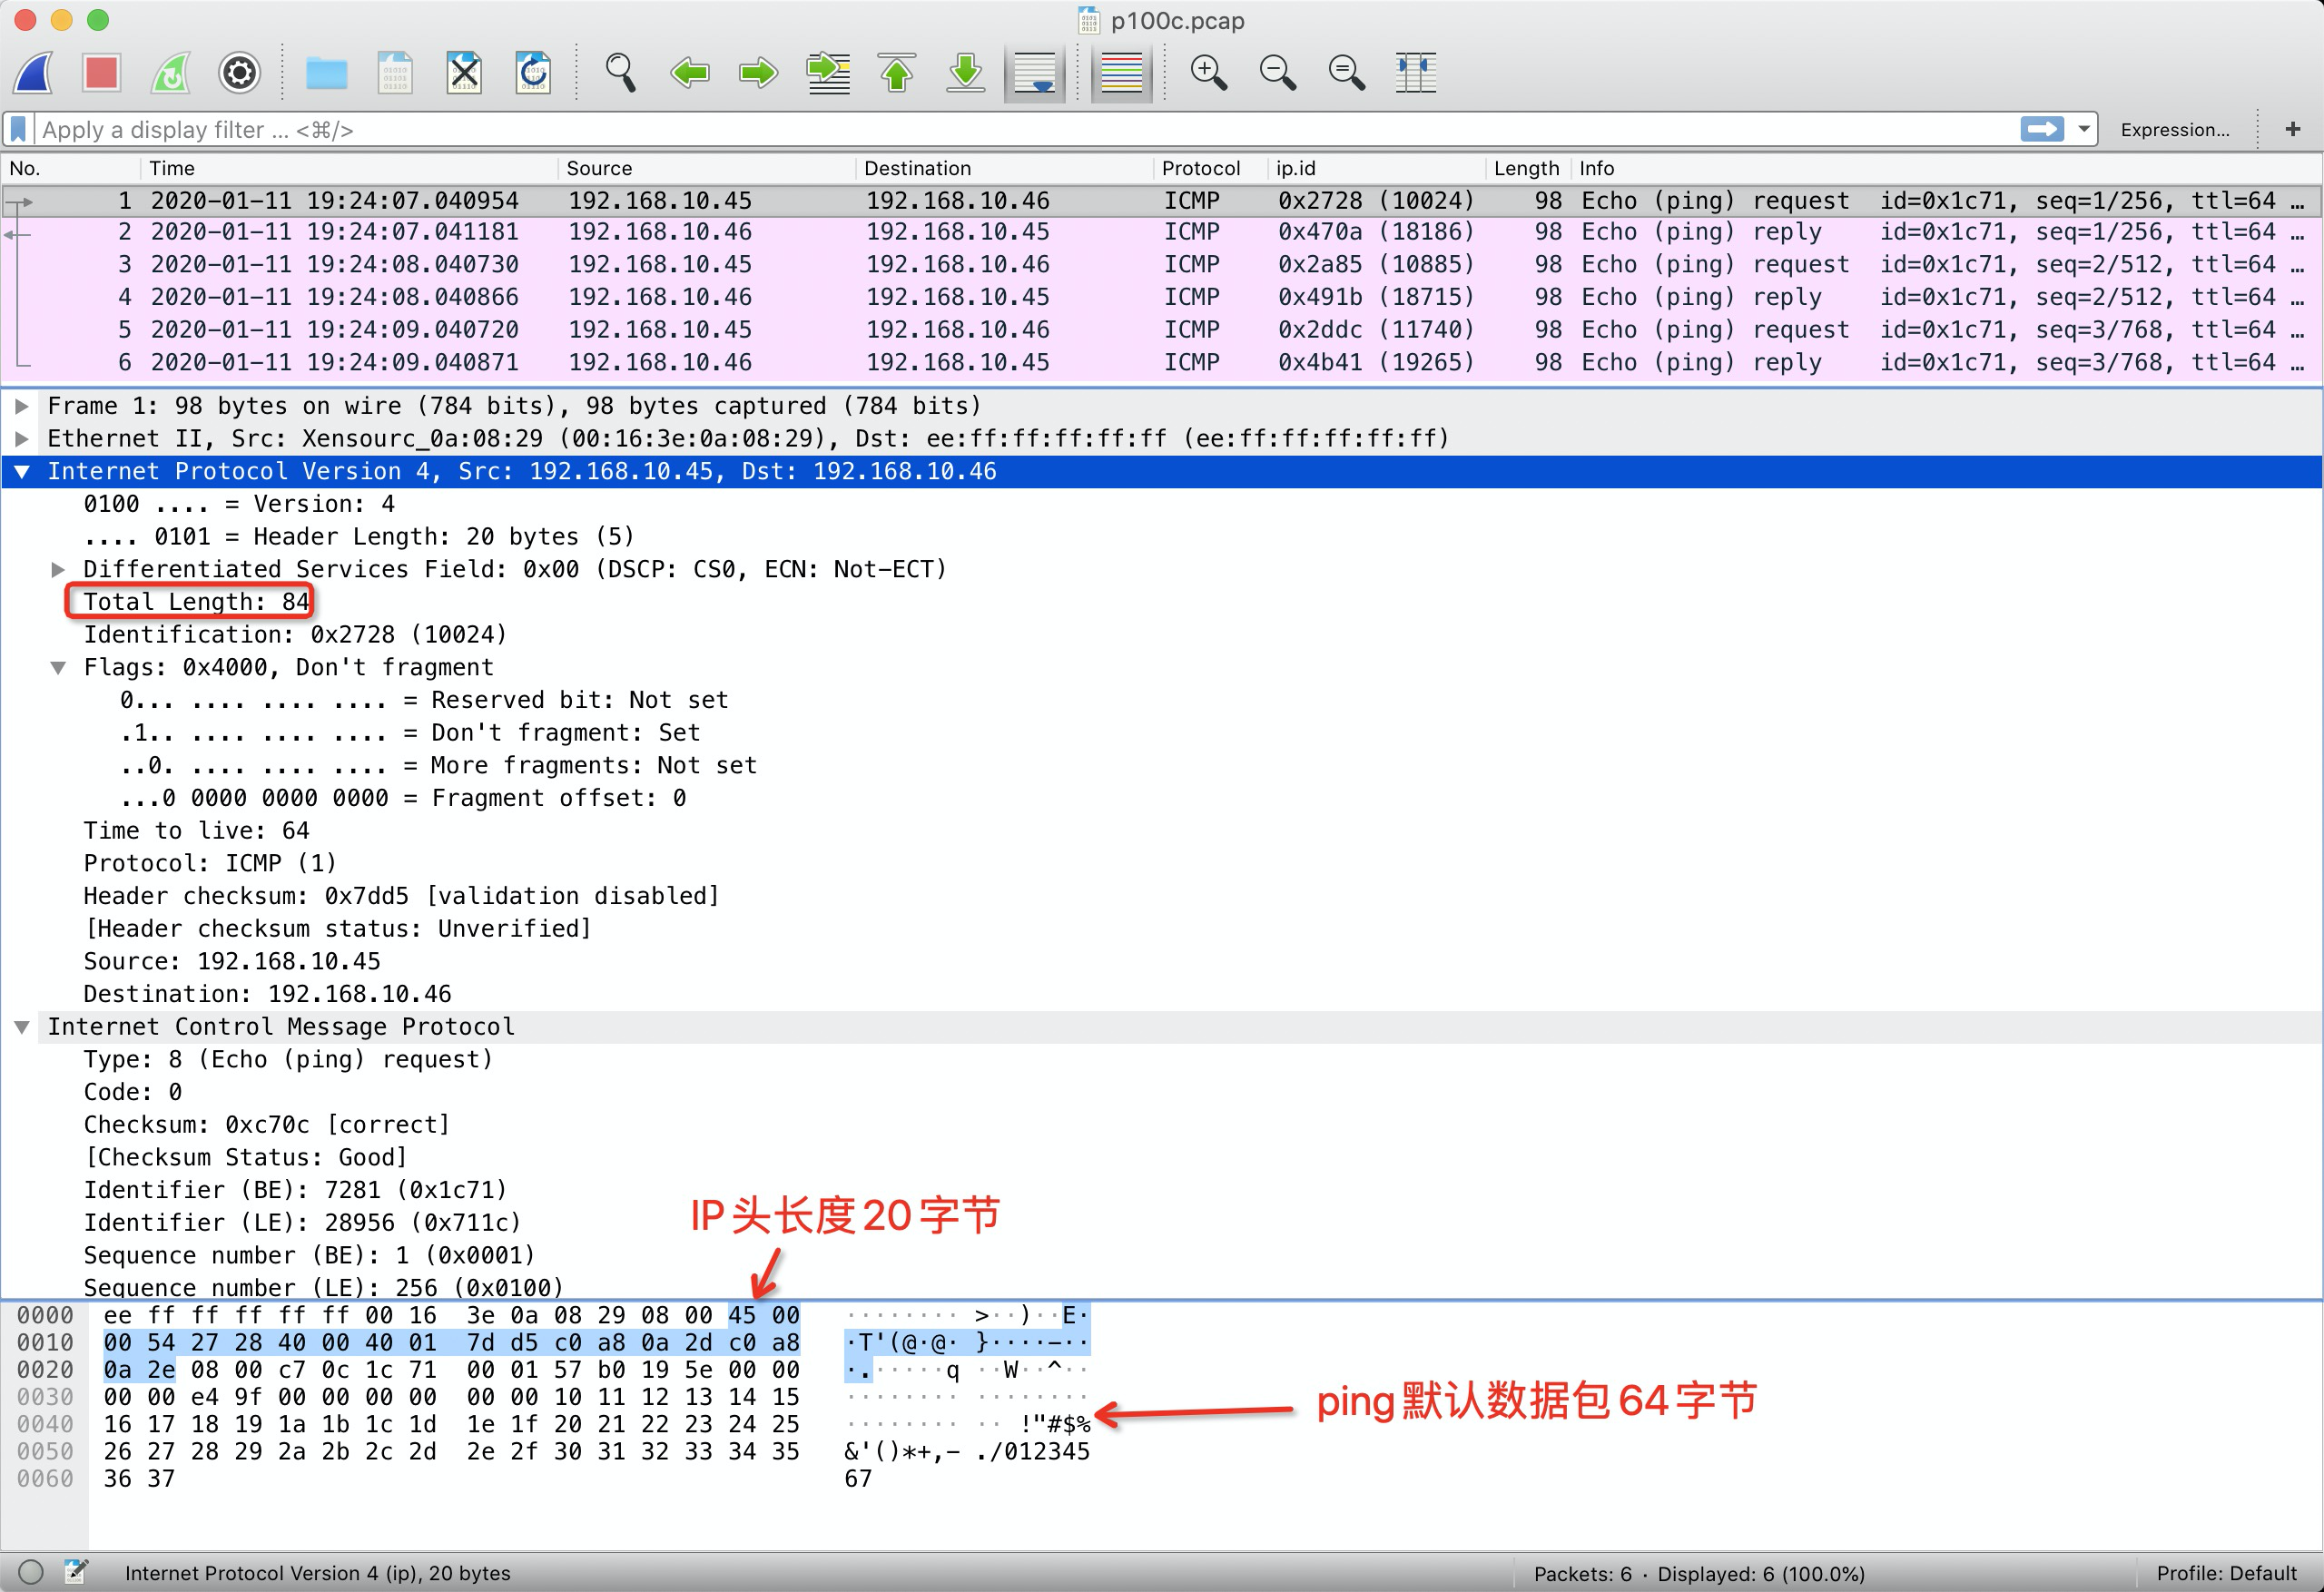The width and height of the screenshot is (2324, 1592).
Task: Start a new live capture
Action: [32, 72]
